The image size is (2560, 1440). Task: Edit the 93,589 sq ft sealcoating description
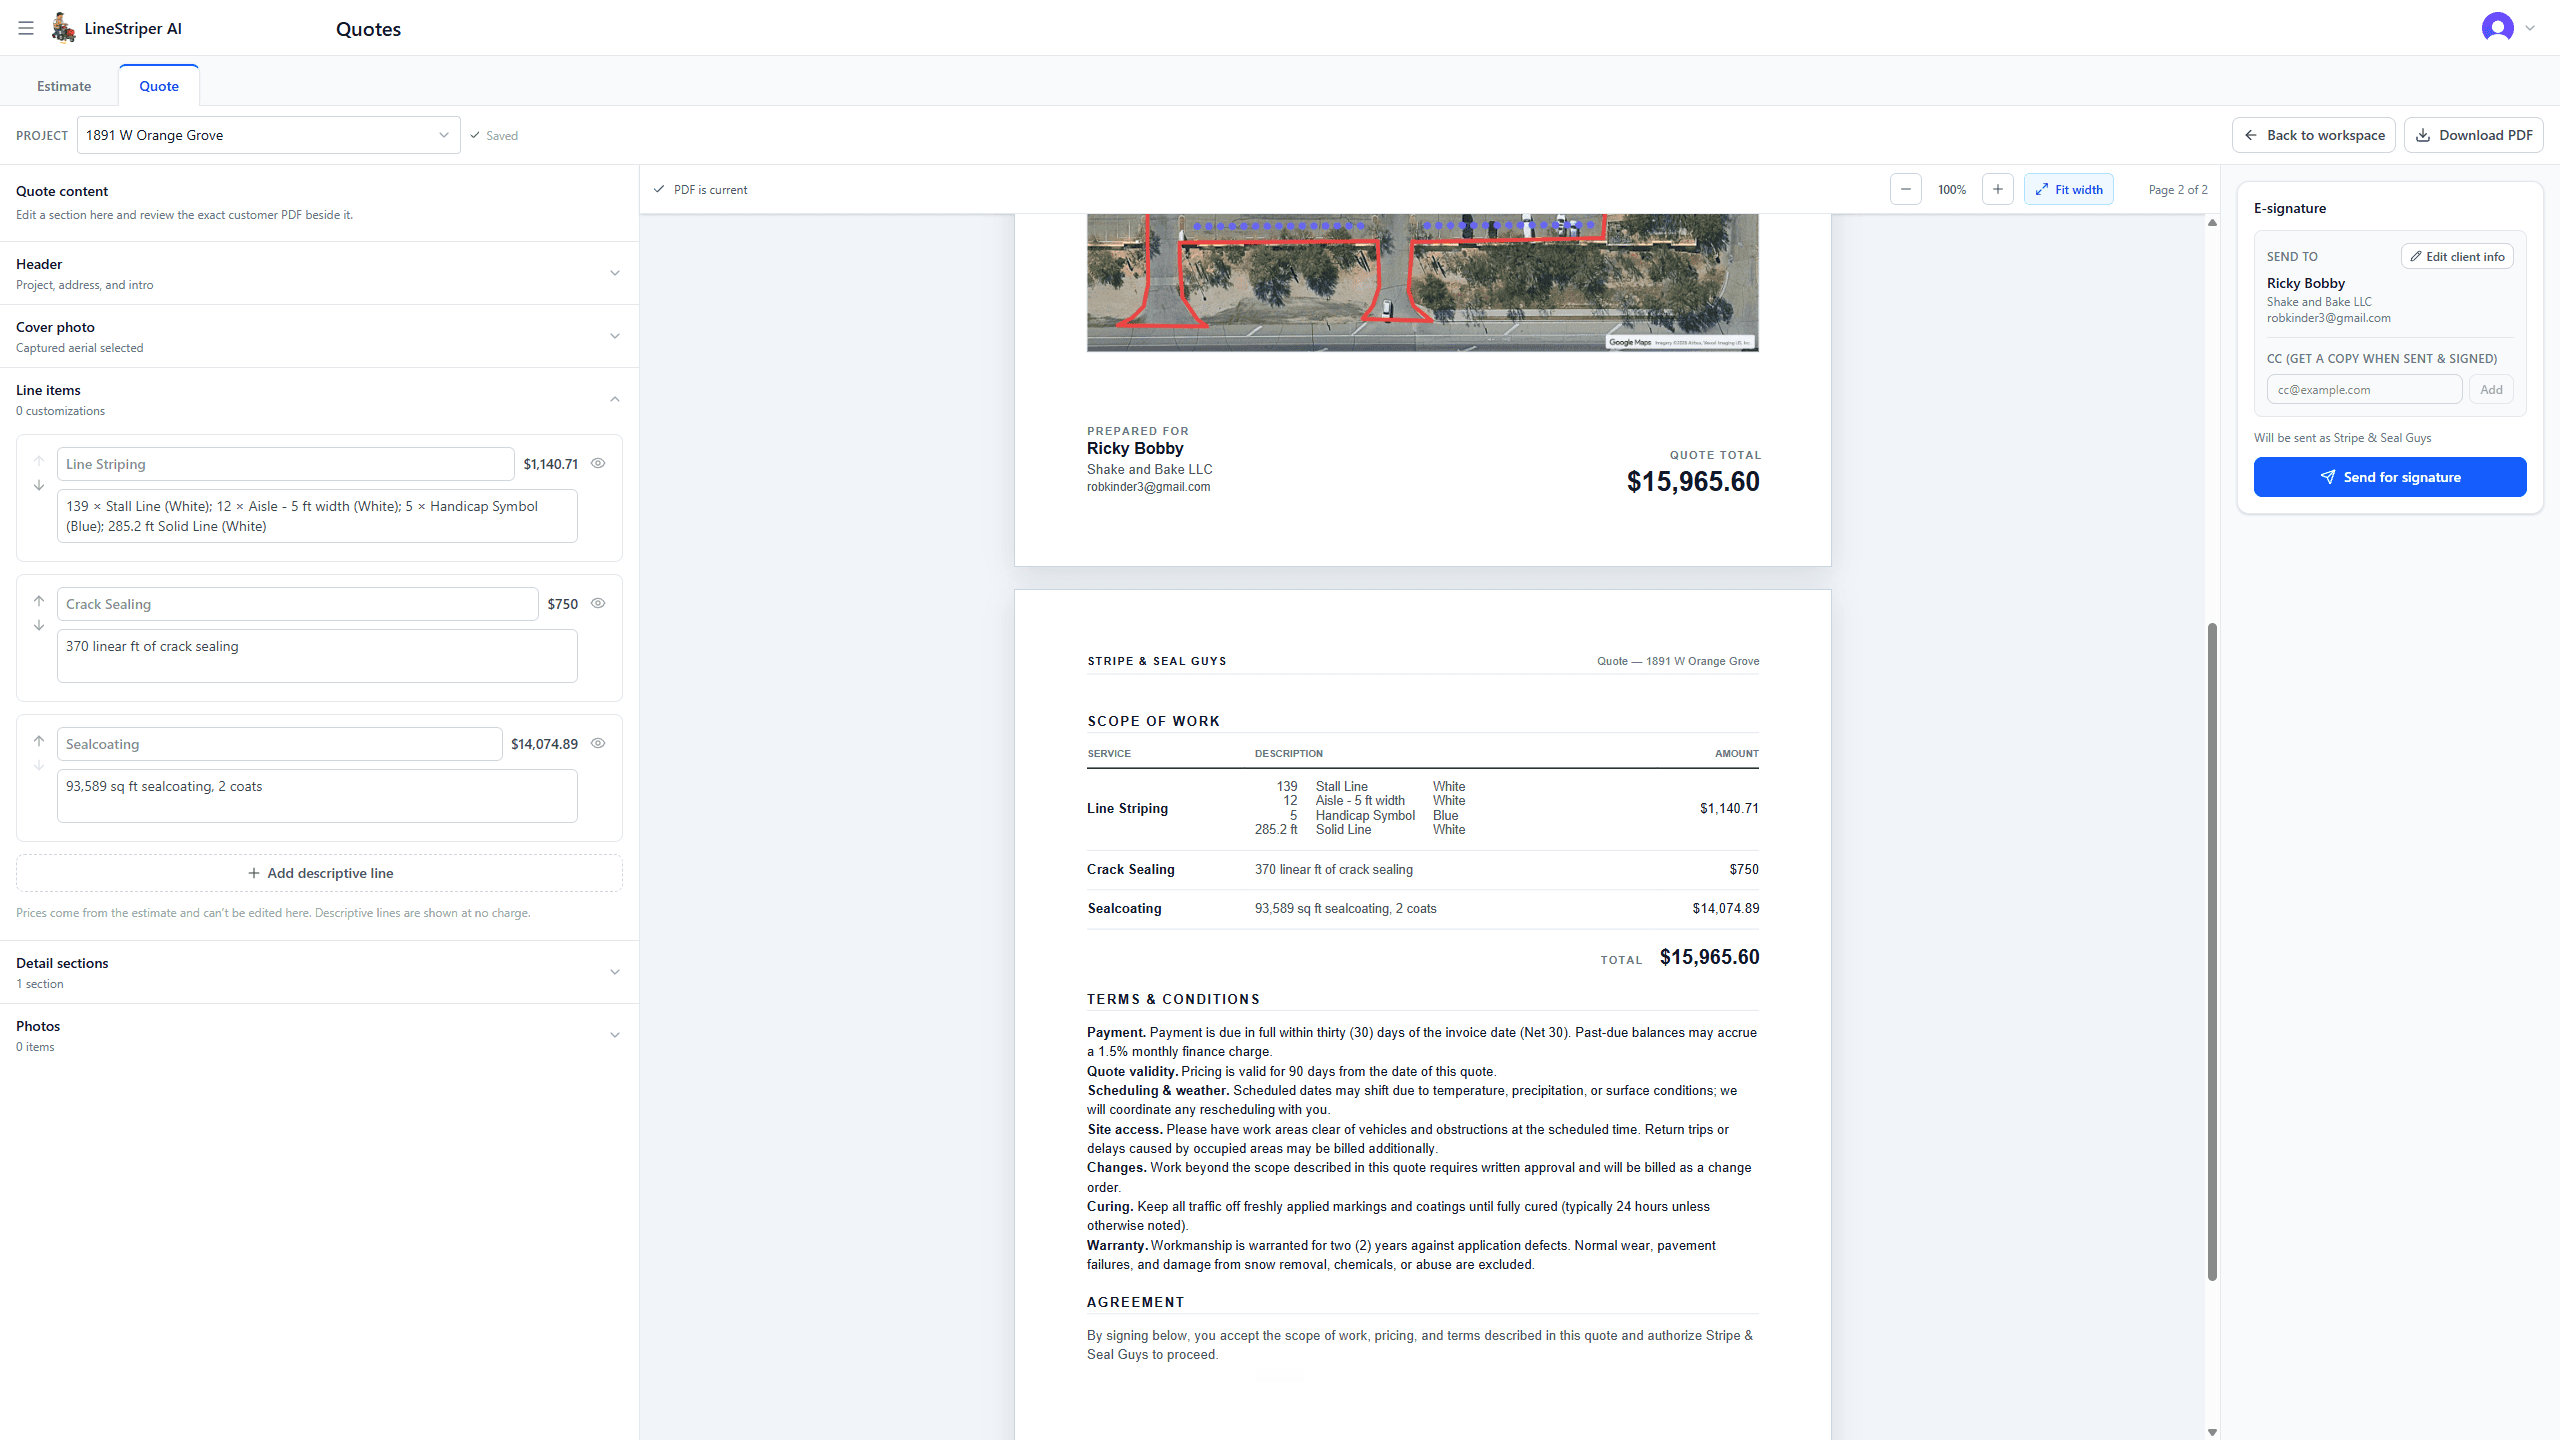point(317,796)
